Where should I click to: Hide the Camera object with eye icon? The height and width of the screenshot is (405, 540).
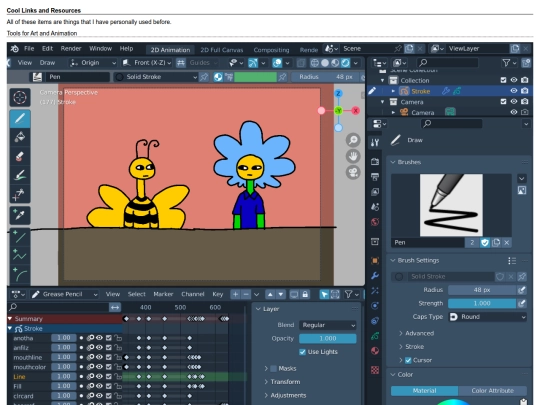click(x=513, y=112)
